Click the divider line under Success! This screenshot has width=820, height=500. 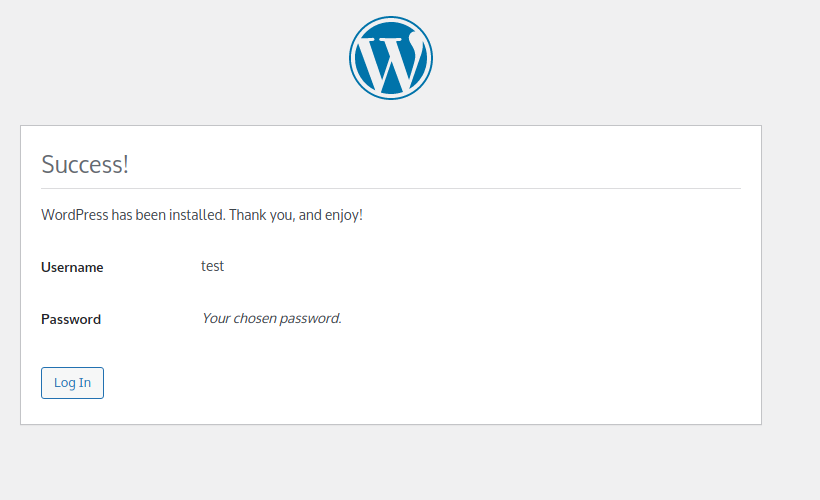pos(391,188)
